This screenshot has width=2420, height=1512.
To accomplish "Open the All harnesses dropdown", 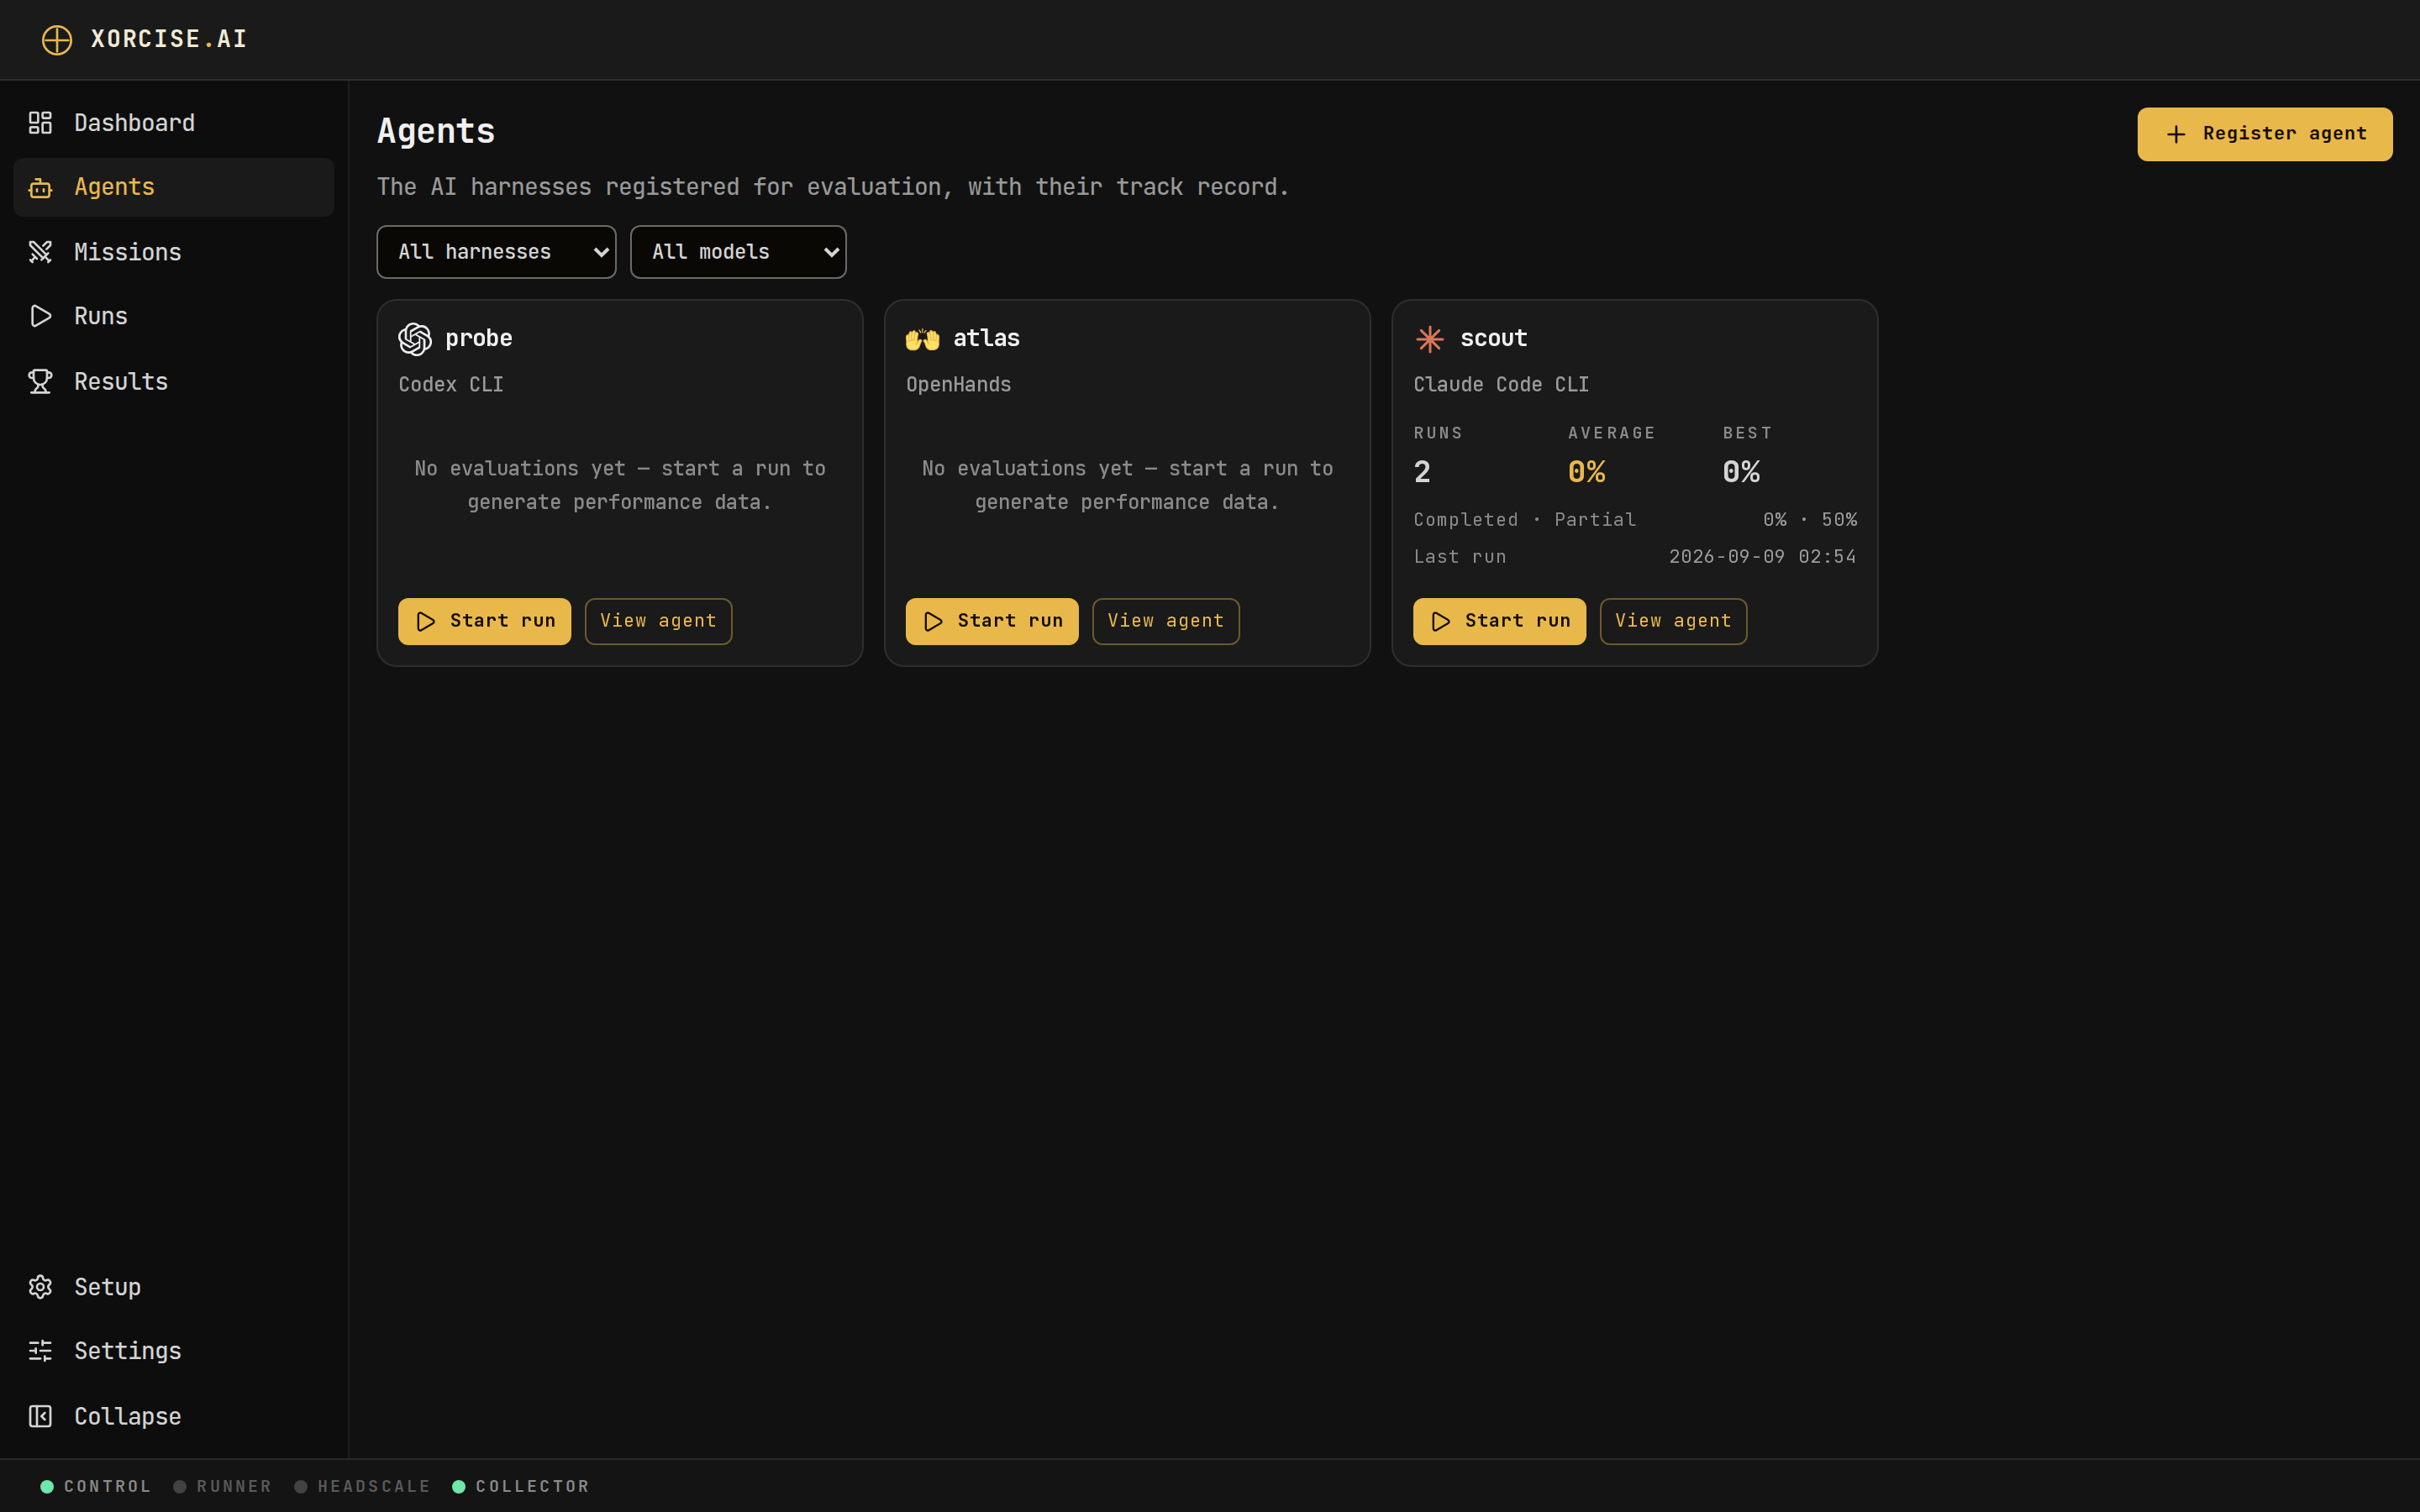I will (496, 252).
